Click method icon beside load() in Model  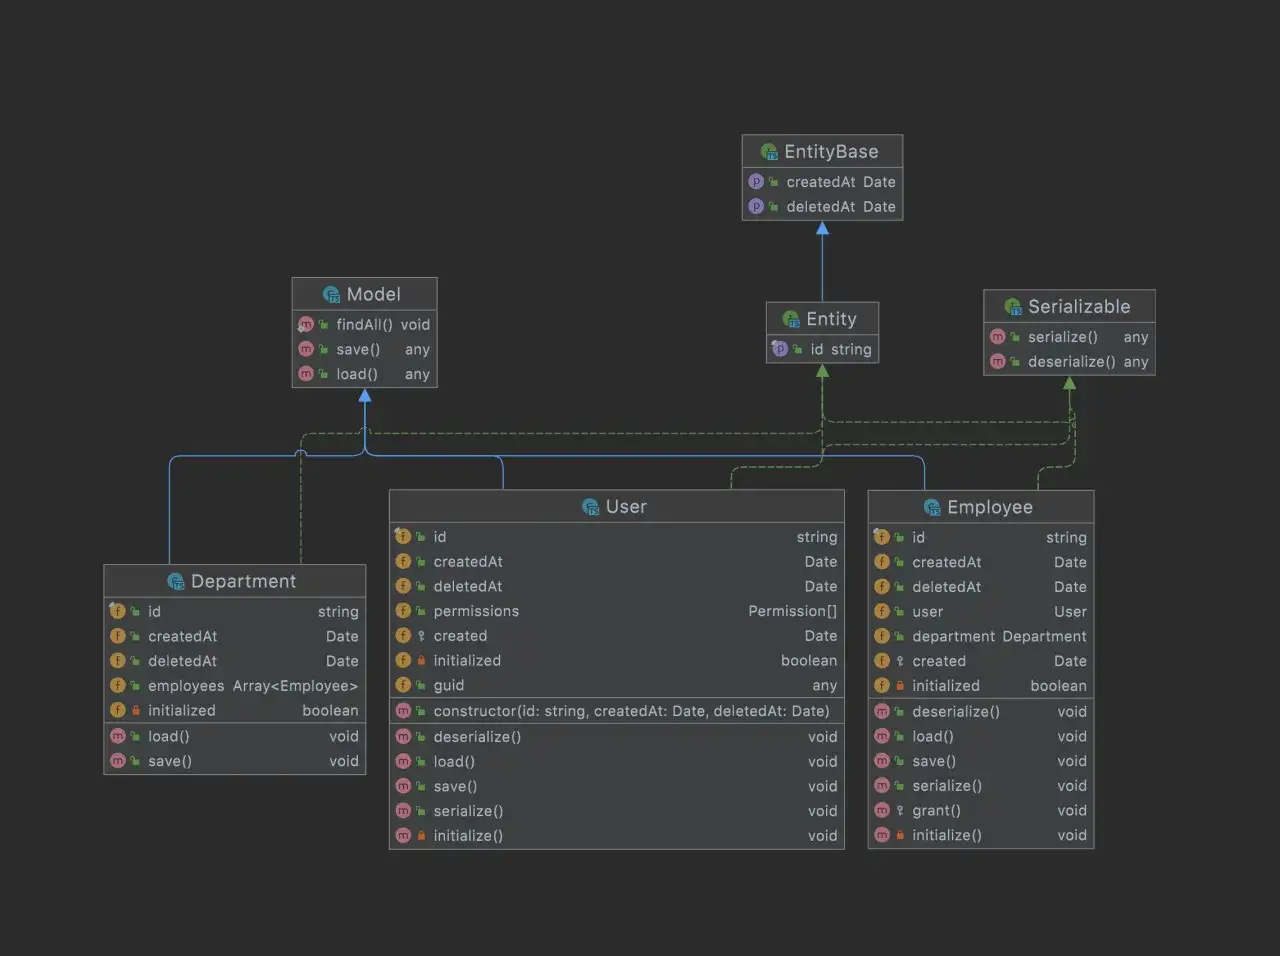coord(306,374)
